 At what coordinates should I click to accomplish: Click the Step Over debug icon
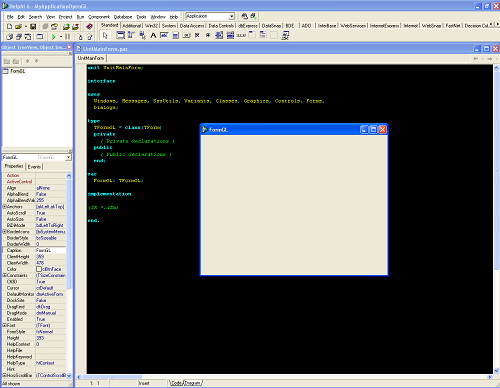click(89, 37)
